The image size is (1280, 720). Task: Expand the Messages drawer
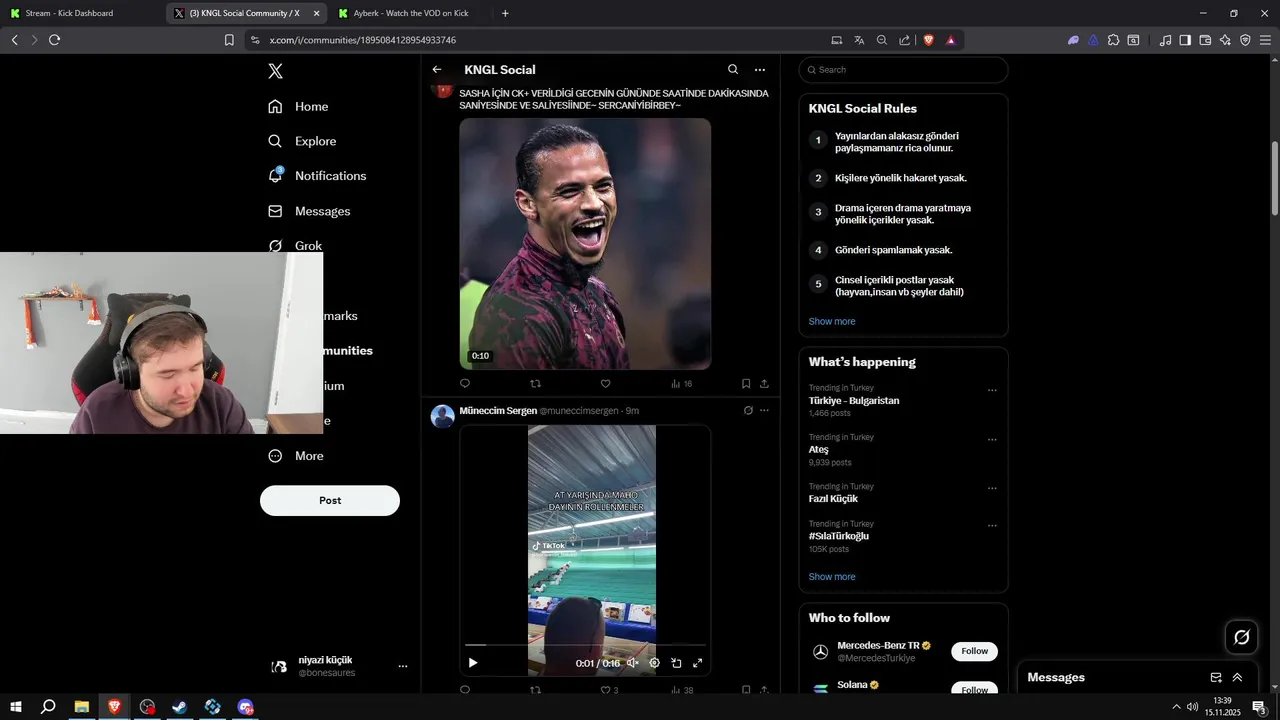pyautogui.click(x=1237, y=677)
